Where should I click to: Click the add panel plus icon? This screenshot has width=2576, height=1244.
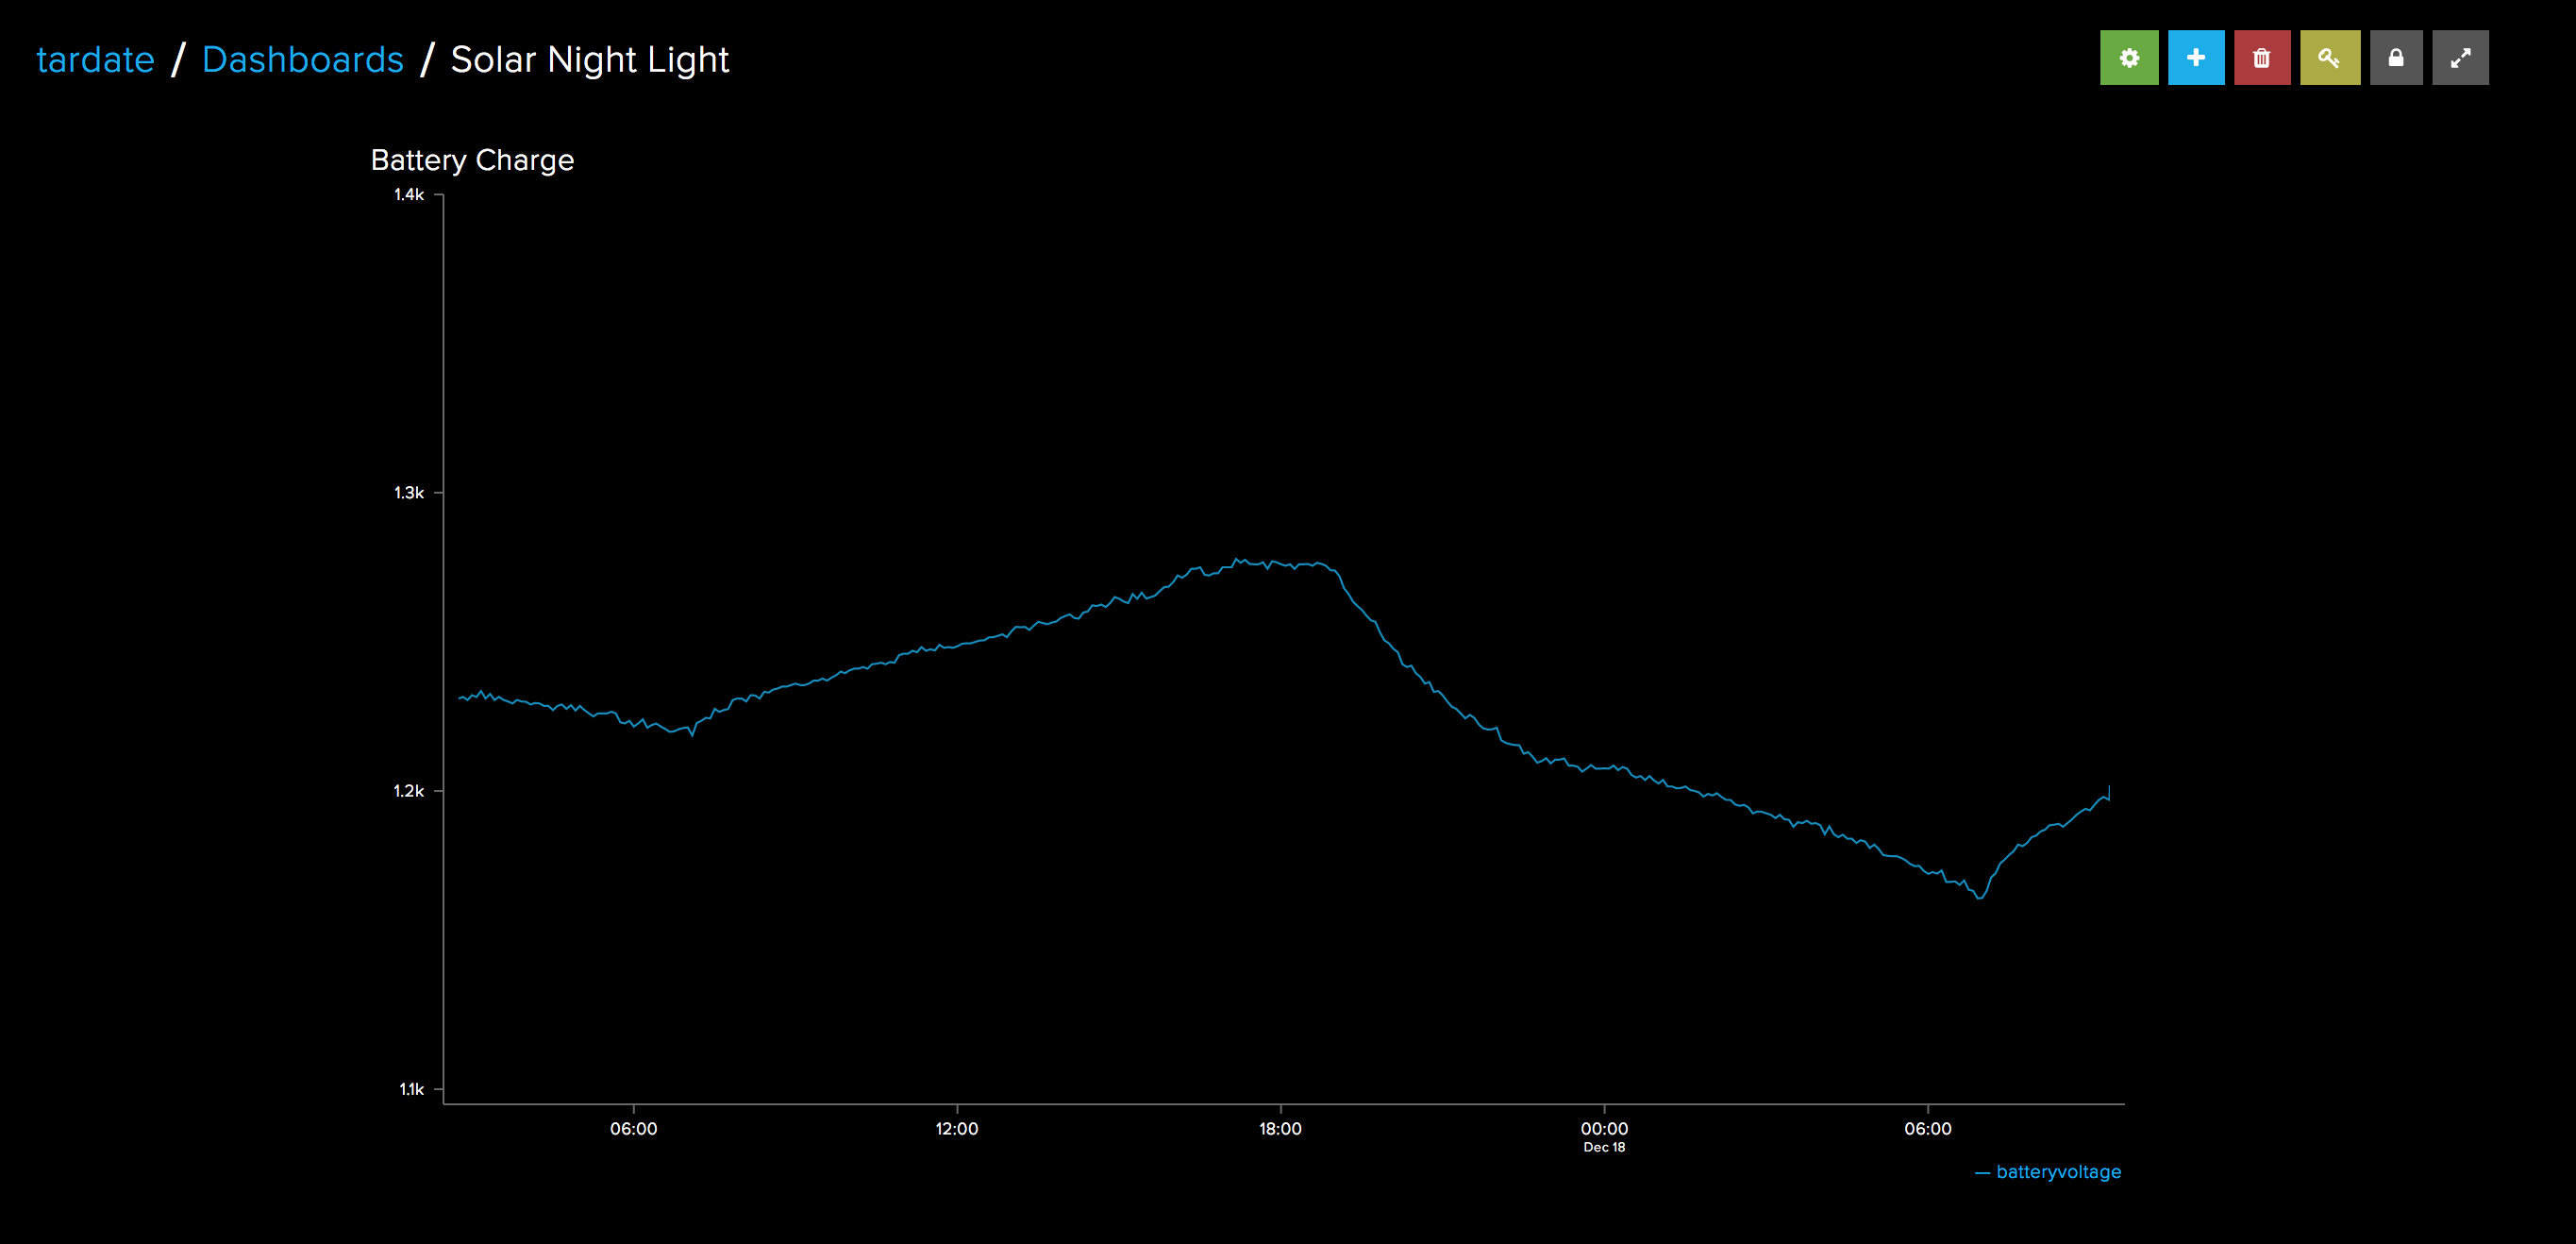(2197, 58)
